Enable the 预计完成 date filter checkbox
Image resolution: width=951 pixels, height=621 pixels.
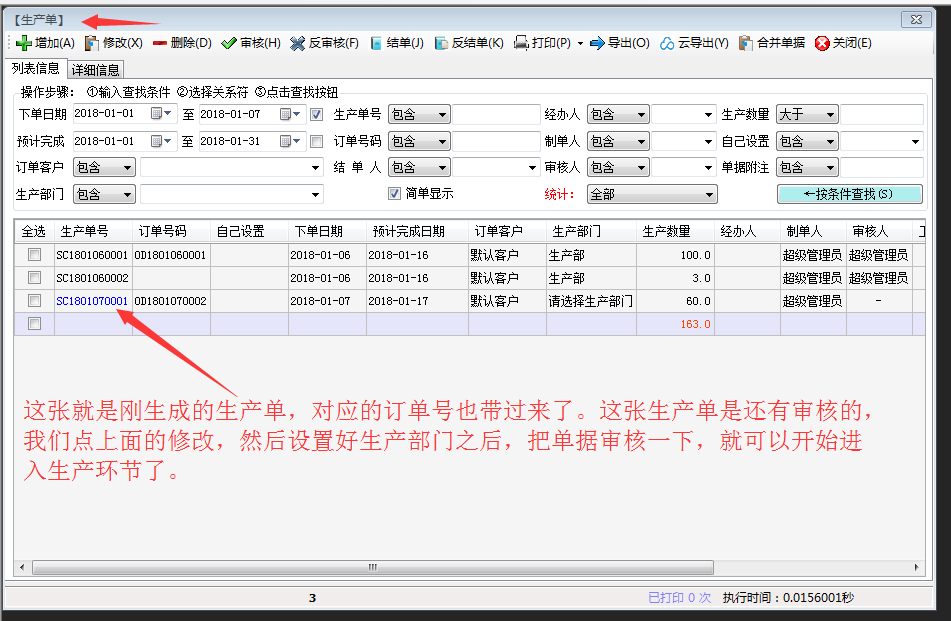tap(317, 141)
